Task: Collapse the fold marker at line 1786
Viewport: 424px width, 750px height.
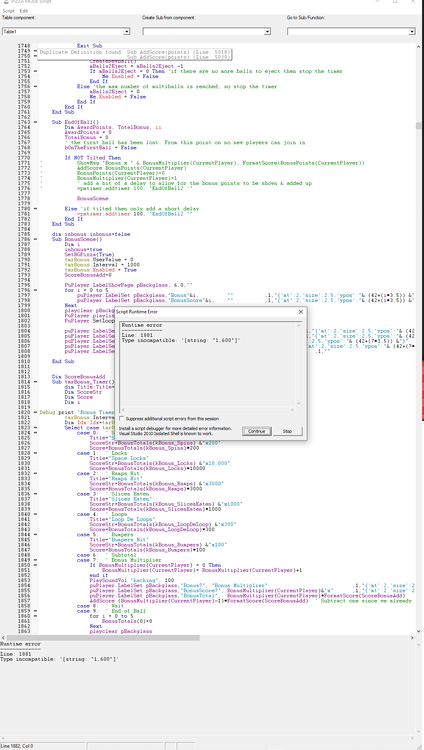Action: pos(35,239)
